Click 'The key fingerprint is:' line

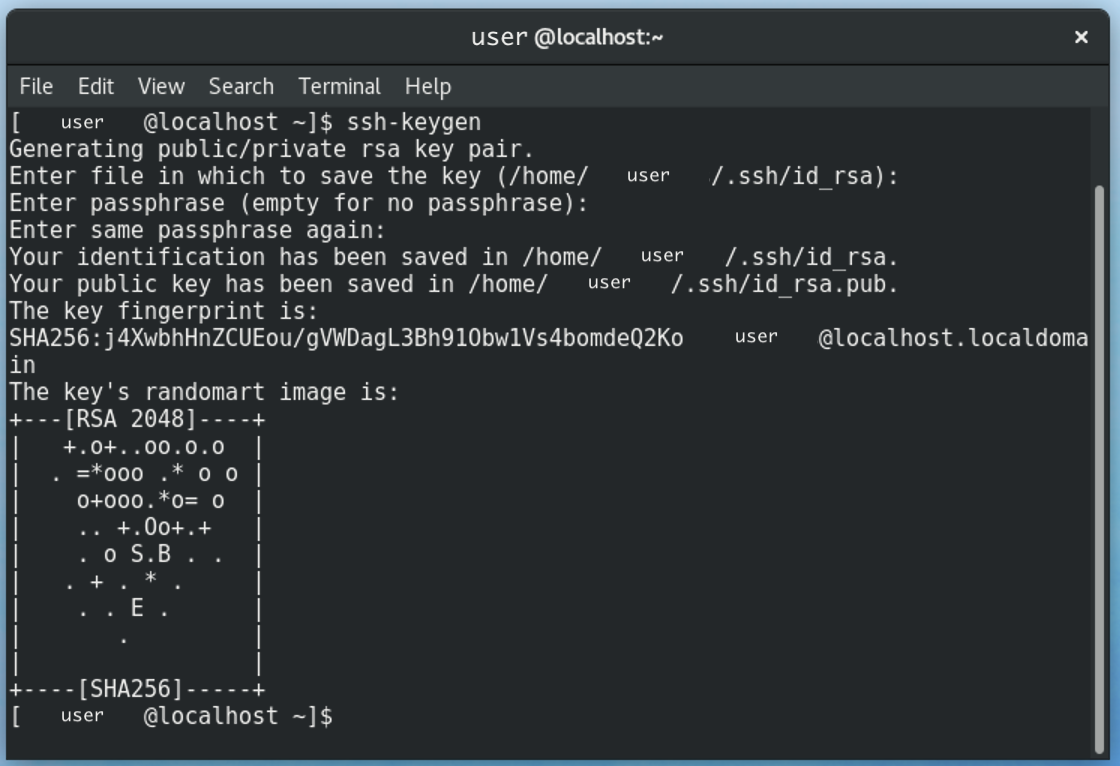coord(164,311)
